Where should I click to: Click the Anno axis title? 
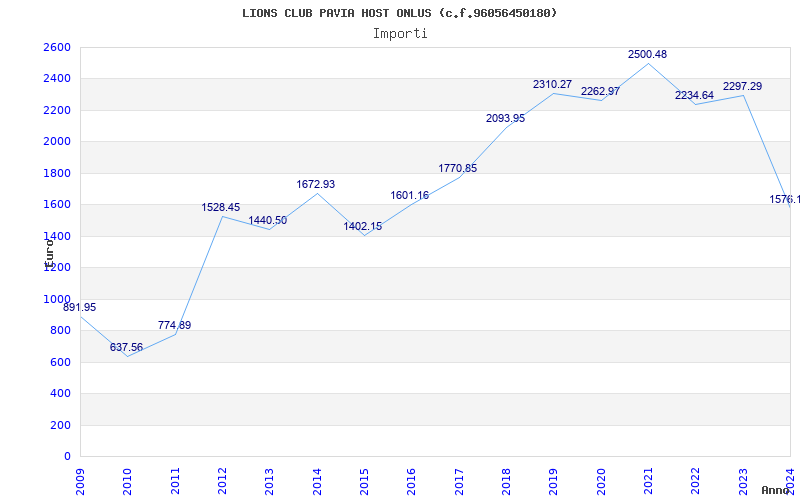coord(776,490)
